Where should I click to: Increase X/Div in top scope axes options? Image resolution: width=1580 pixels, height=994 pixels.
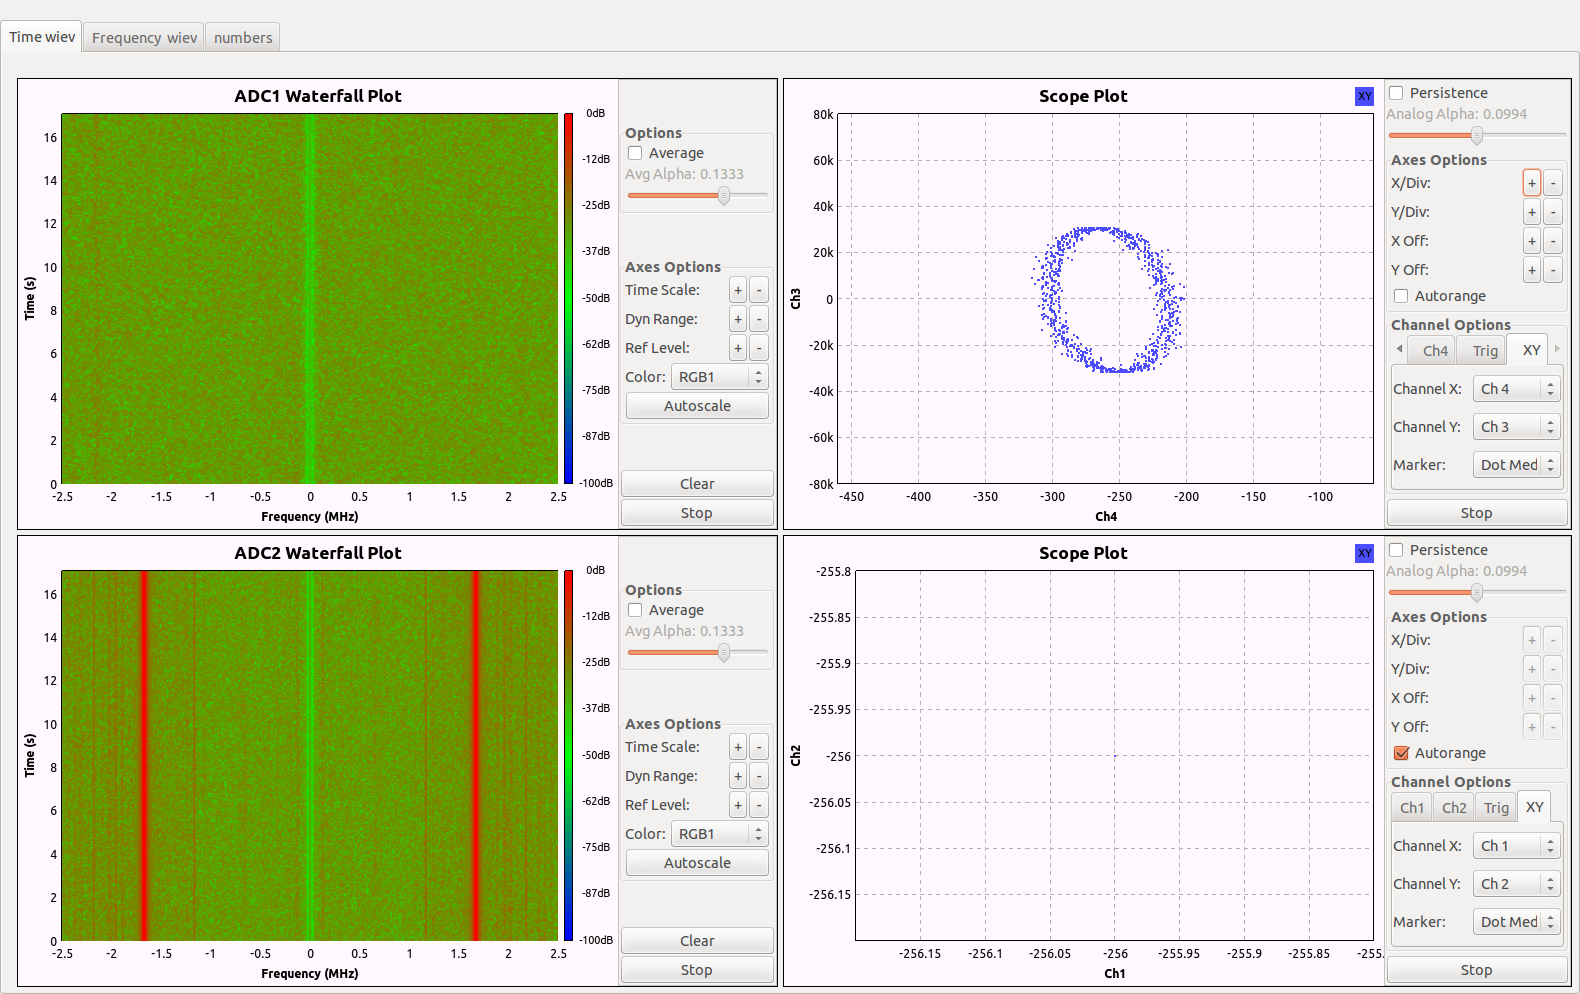(1531, 183)
